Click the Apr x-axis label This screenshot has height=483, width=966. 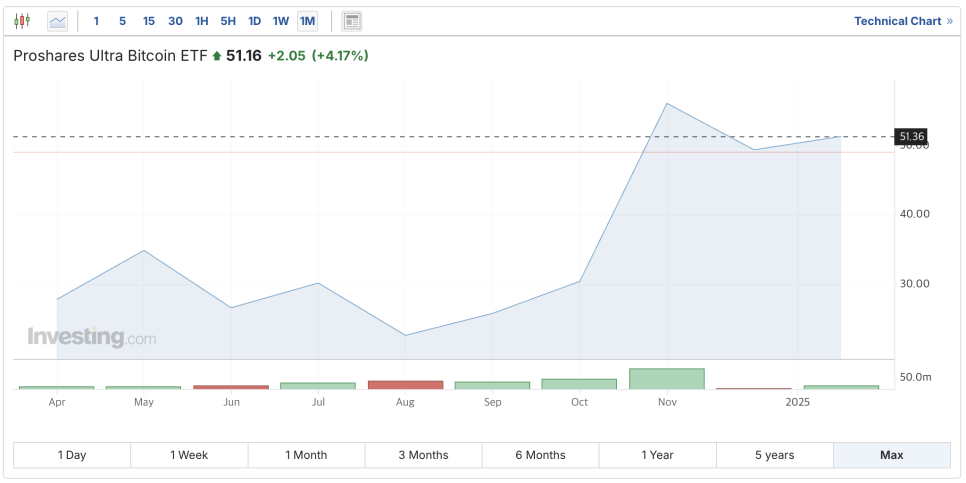(x=57, y=402)
